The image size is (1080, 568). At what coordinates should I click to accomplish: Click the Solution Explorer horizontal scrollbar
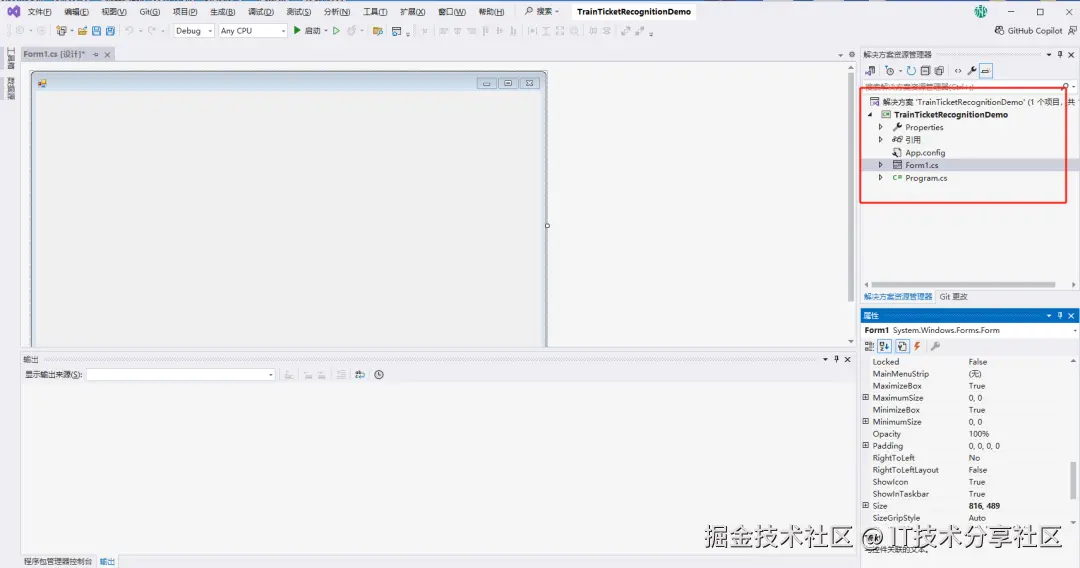point(963,284)
